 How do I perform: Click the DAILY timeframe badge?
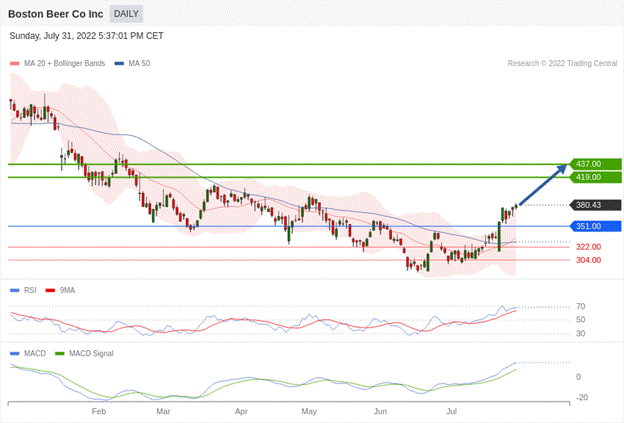point(126,14)
